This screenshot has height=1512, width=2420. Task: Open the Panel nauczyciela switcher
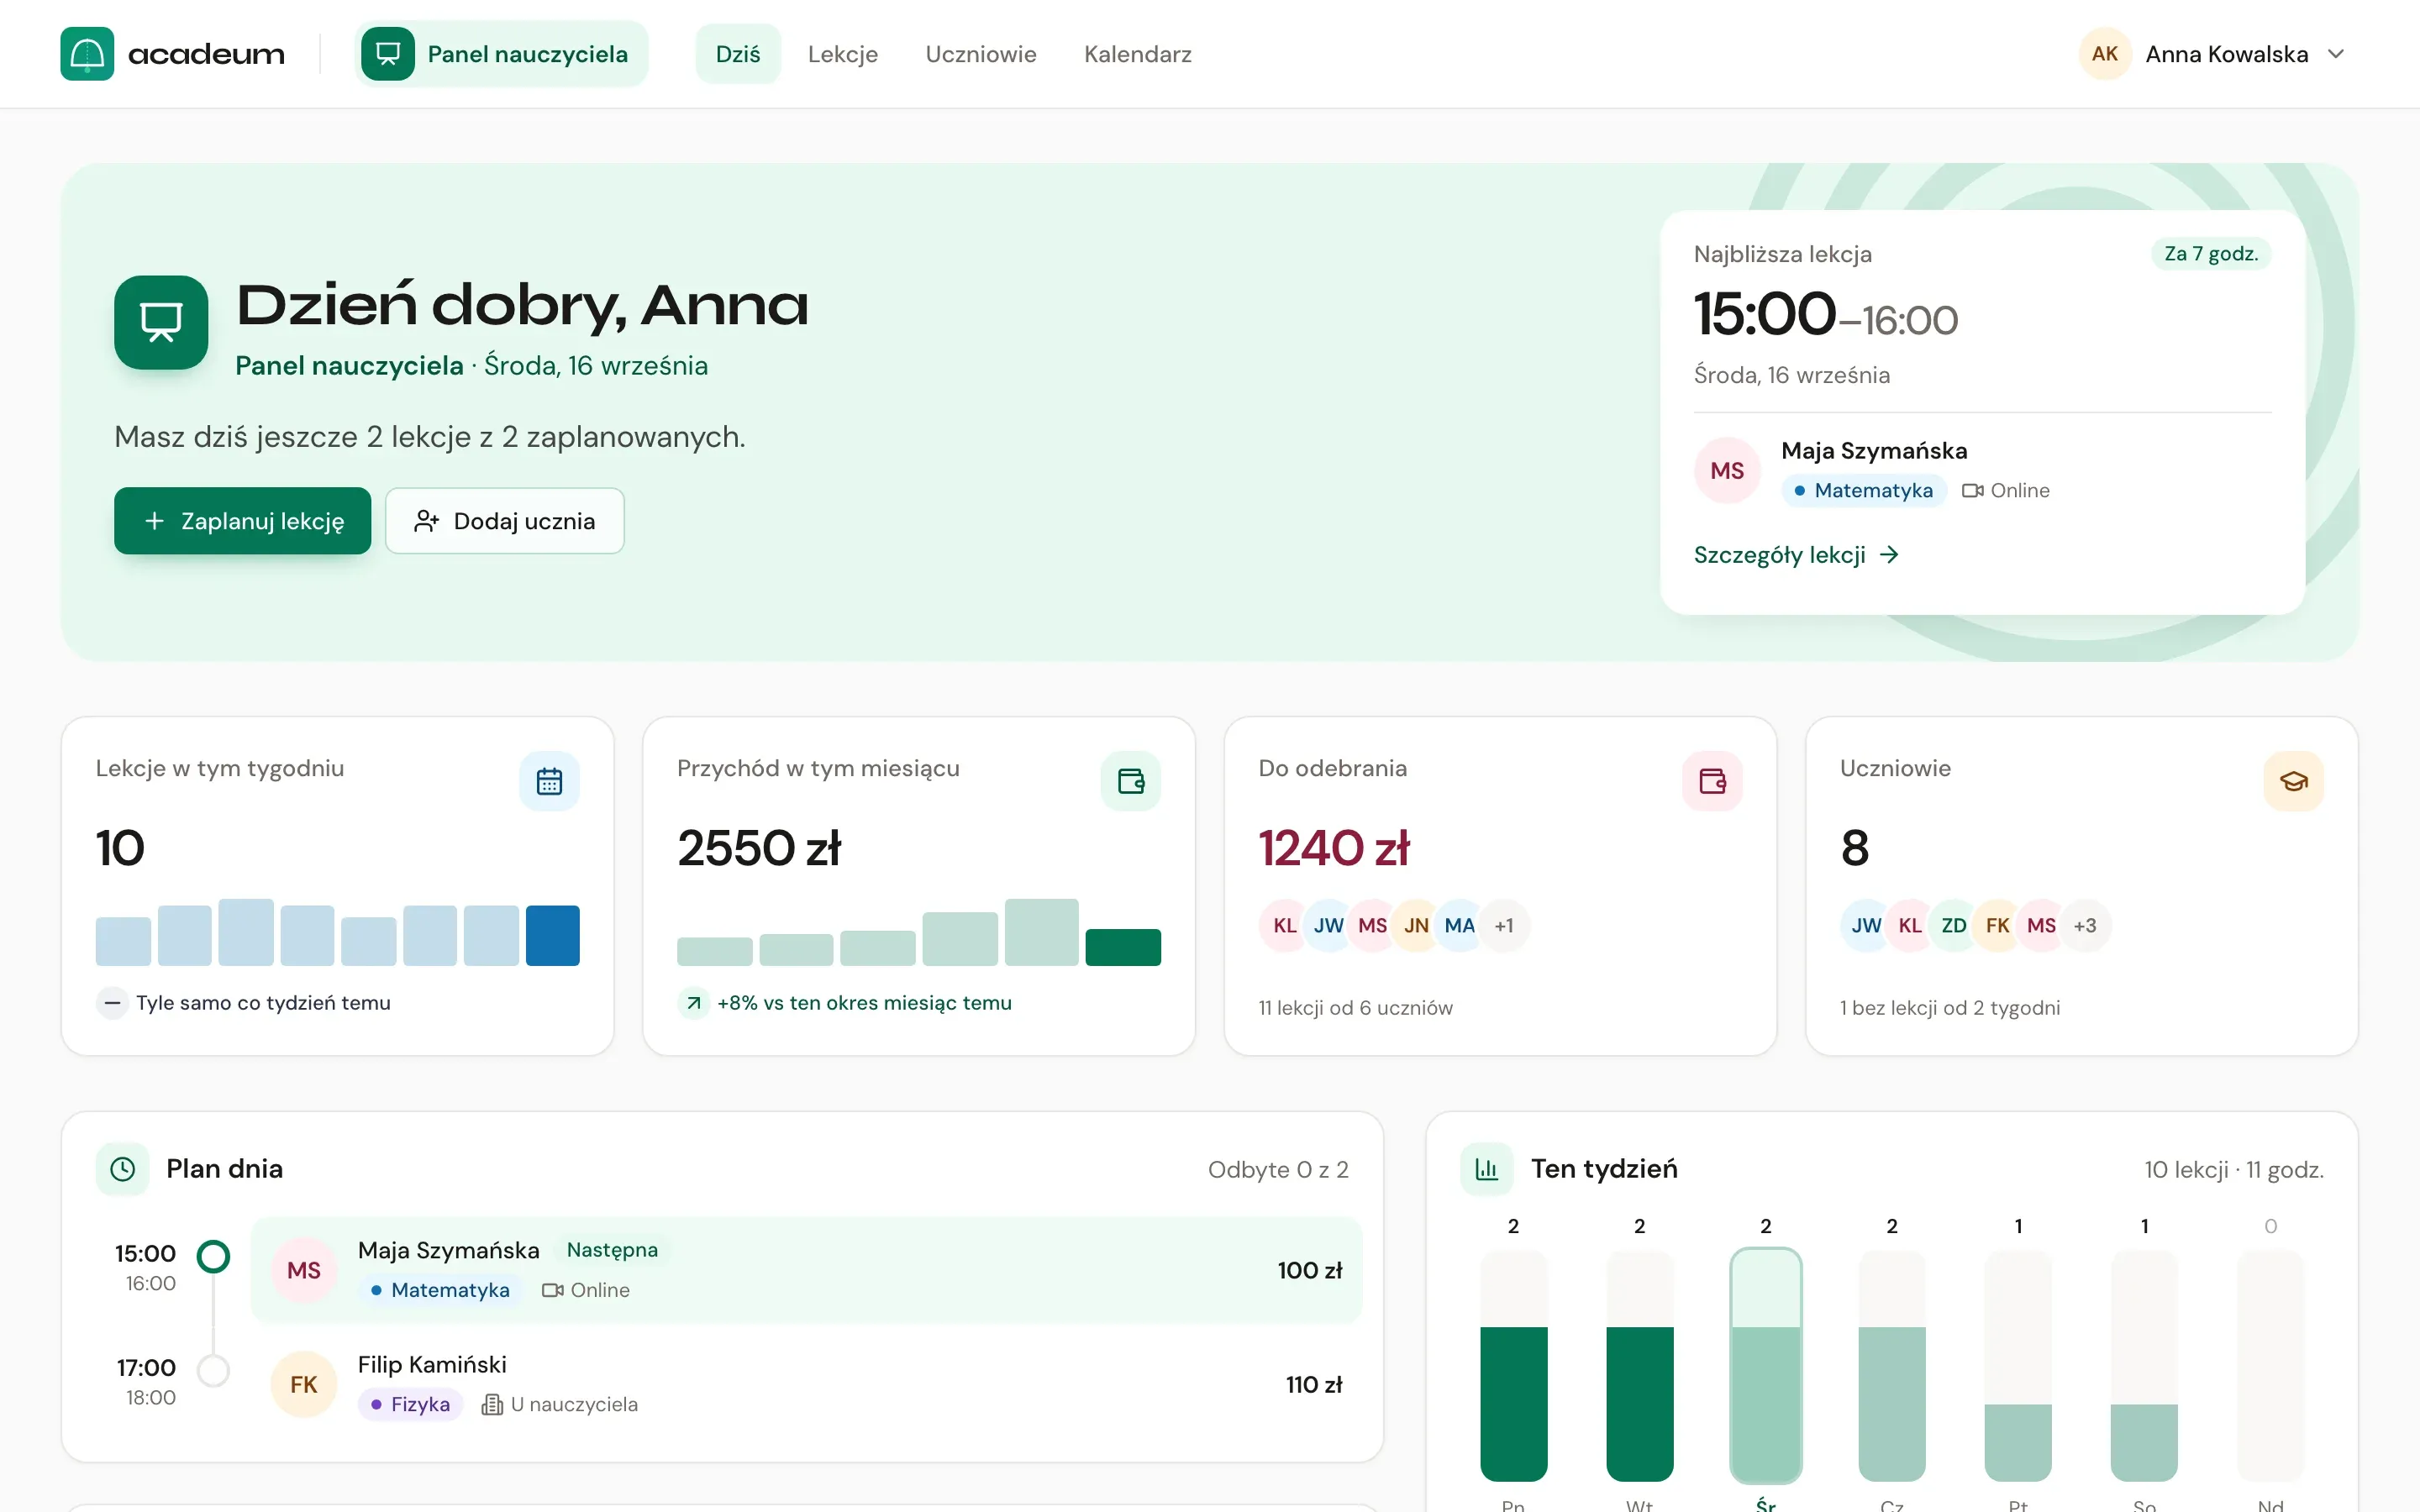[501, 54]
